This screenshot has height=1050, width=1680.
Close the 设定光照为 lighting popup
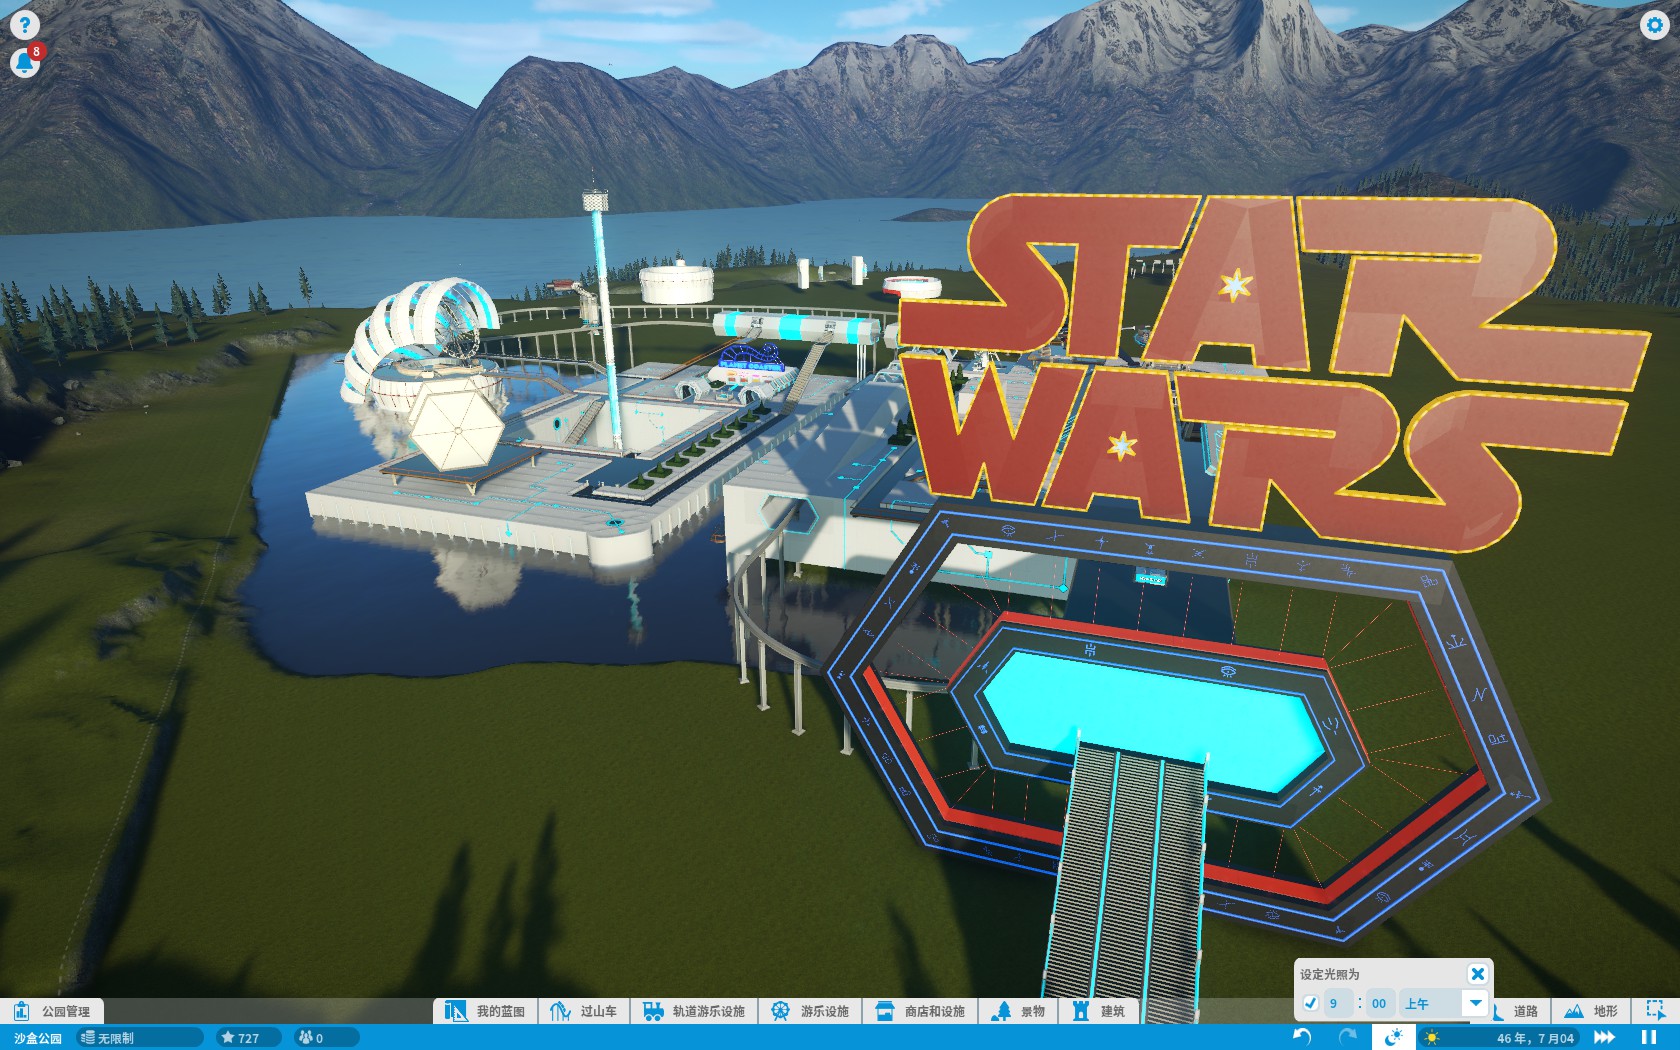click(x=1477, y=974)
